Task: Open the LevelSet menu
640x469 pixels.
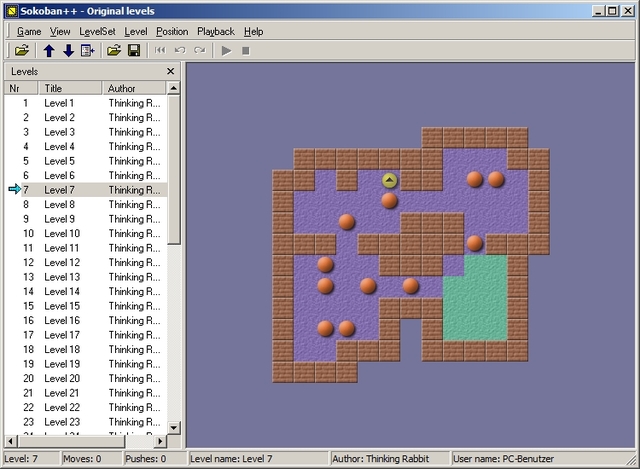Action: click(98, 31)
